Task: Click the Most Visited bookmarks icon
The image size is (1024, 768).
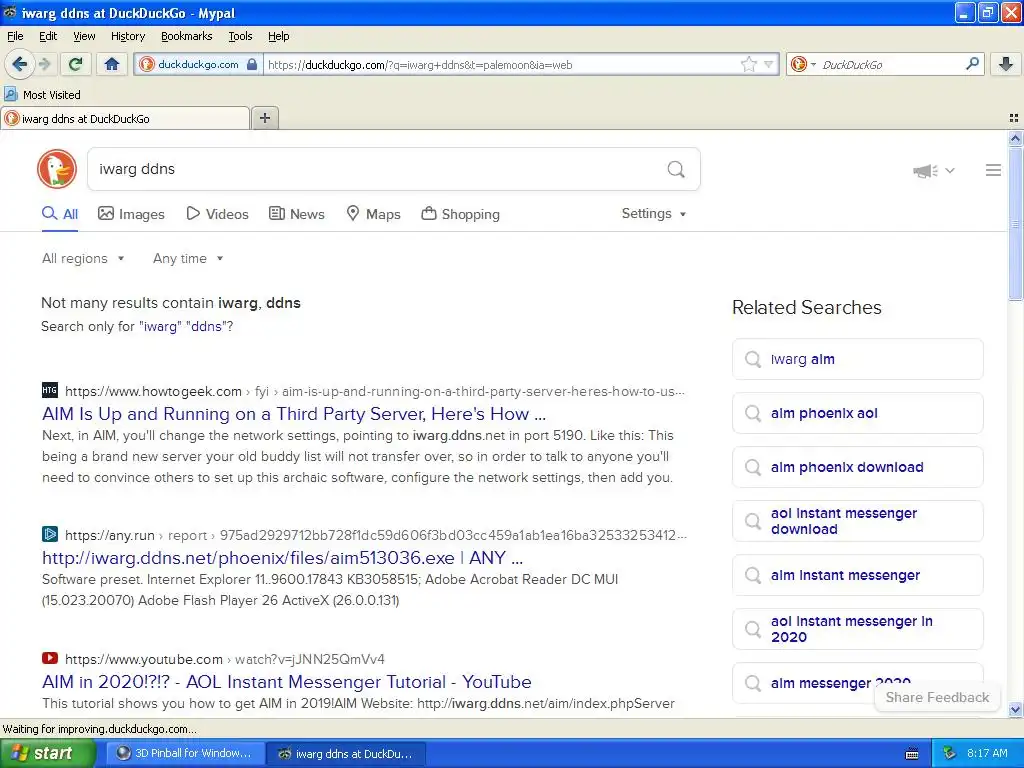Action: click(10, 95)
